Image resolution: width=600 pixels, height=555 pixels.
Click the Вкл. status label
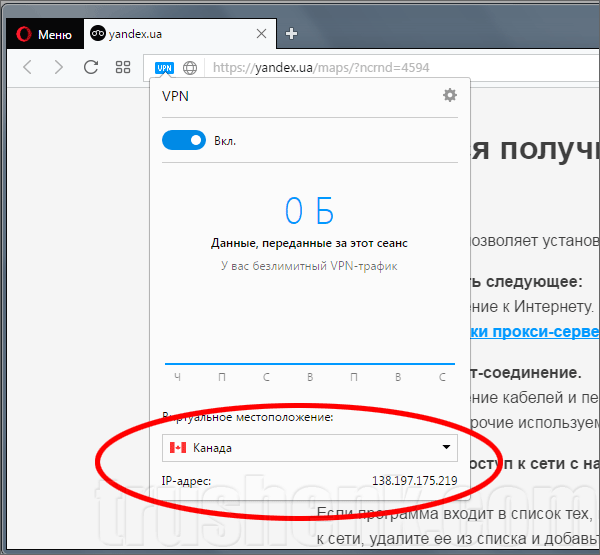(225, 141)
